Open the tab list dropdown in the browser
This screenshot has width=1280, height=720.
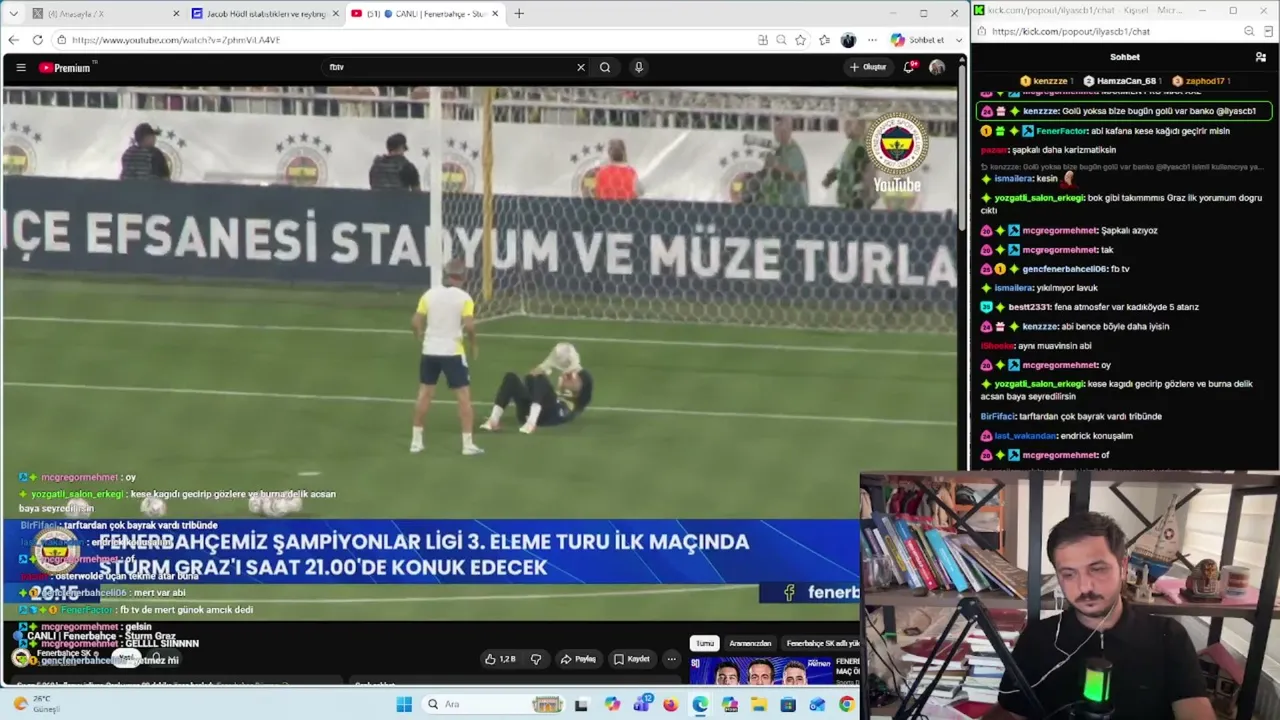(x=13, y=14)
